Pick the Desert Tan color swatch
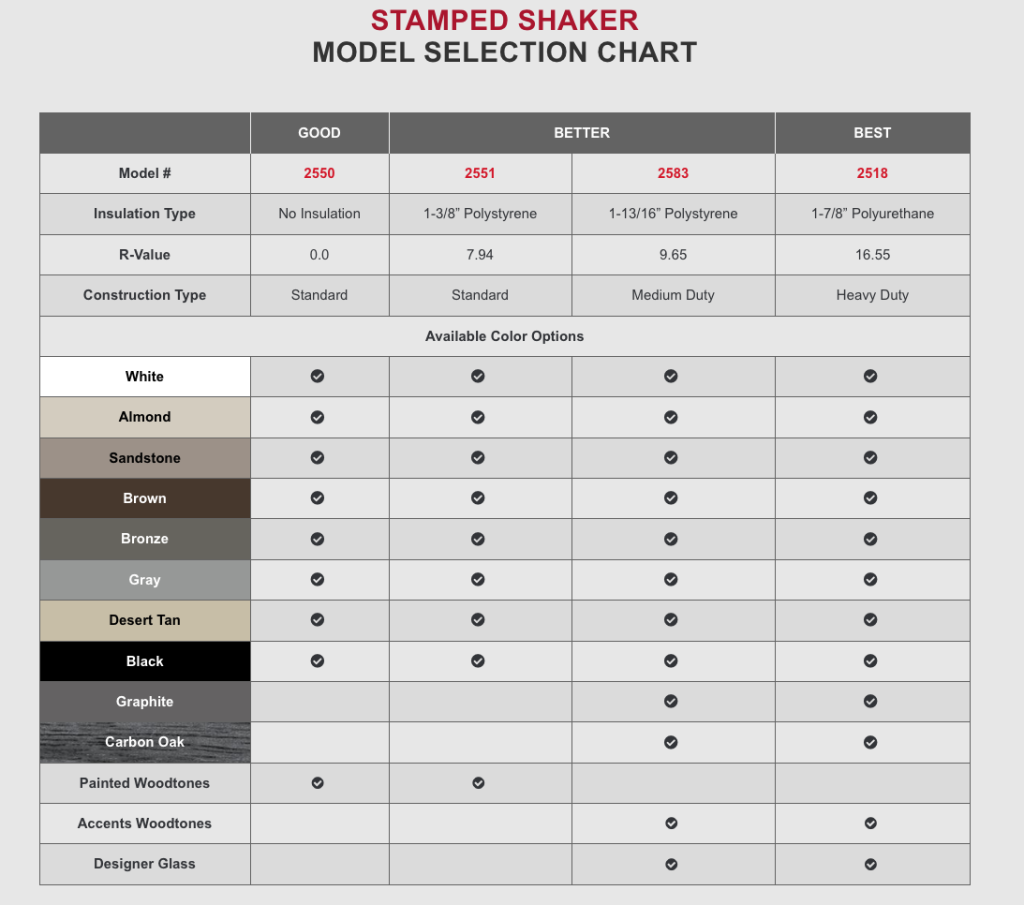The image size is (1024, 905). coord(145,620)
